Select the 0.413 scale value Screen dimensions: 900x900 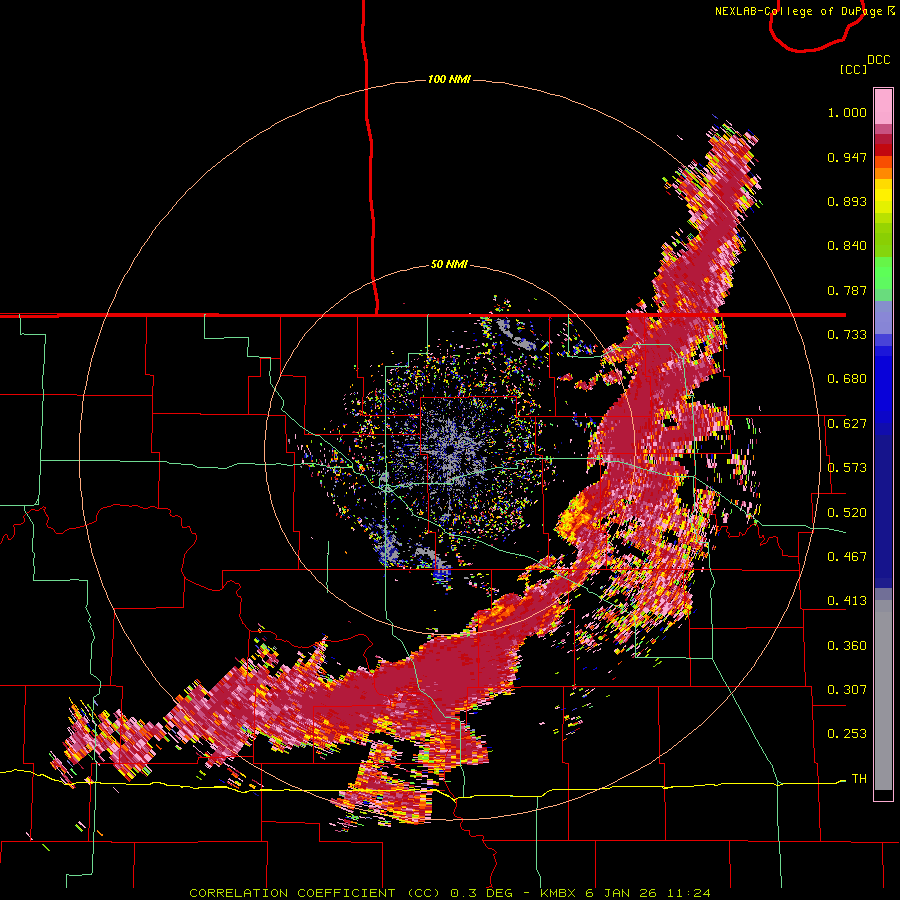click(847, 601)
